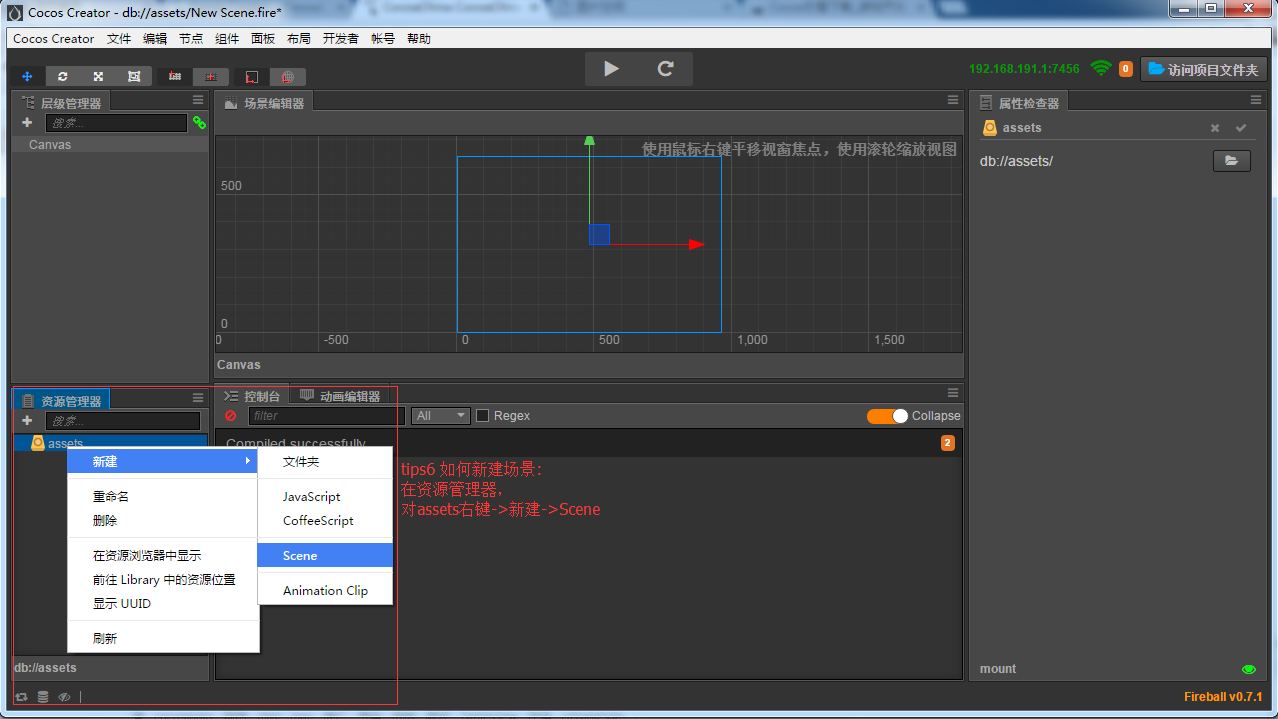The width and height of the screenshot is (1278, 719).
Task: Open the 面板 menu
Action: [263, 39]
